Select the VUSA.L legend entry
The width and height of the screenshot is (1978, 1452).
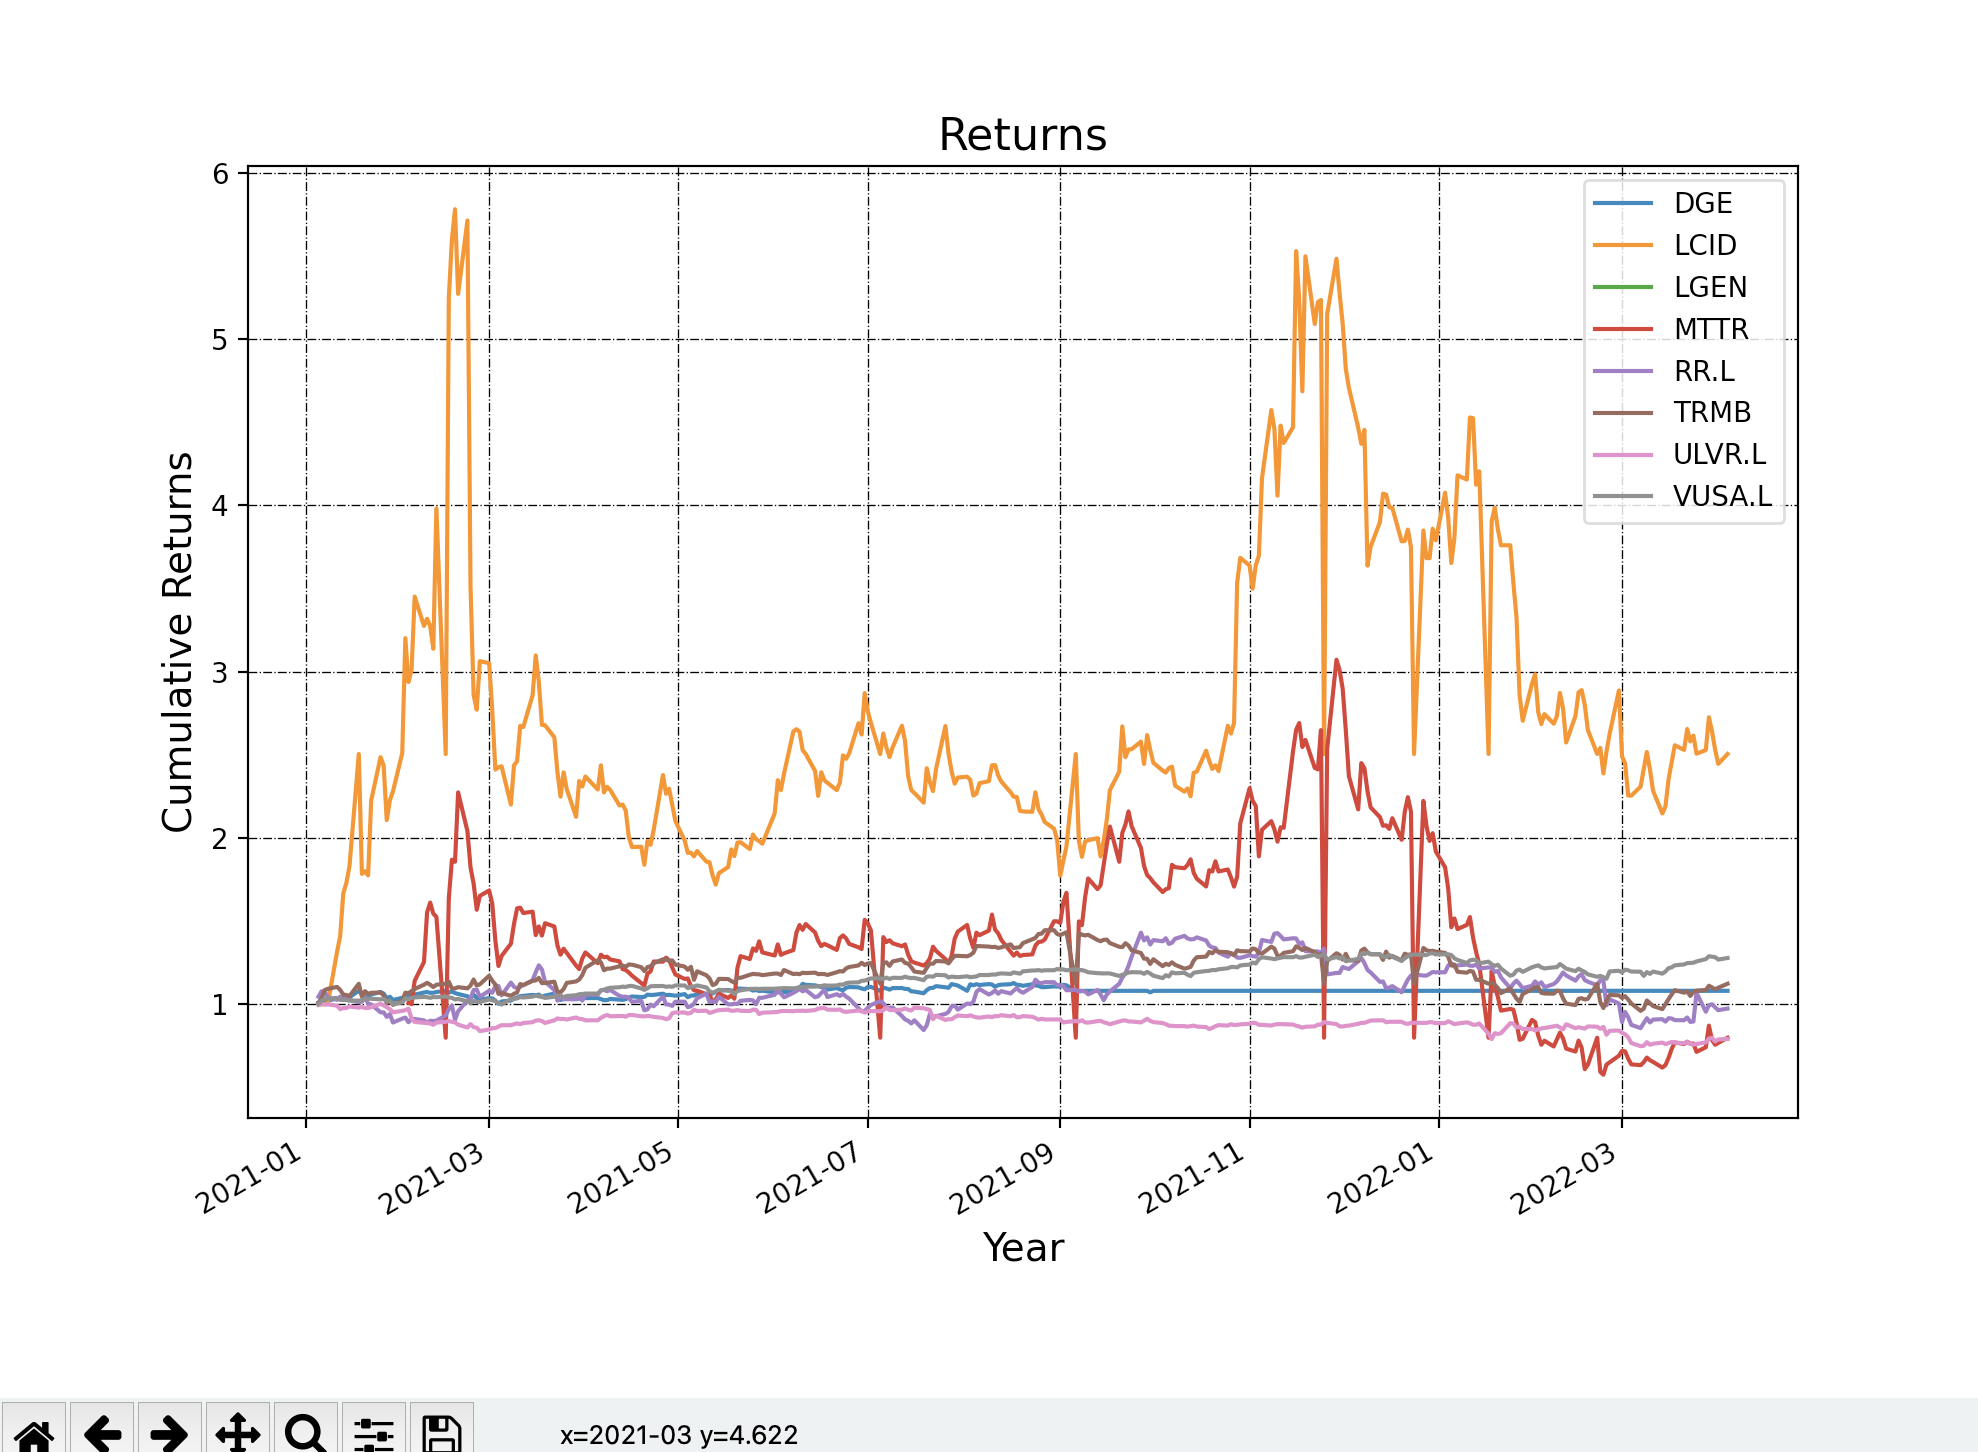click(1721, 496)
